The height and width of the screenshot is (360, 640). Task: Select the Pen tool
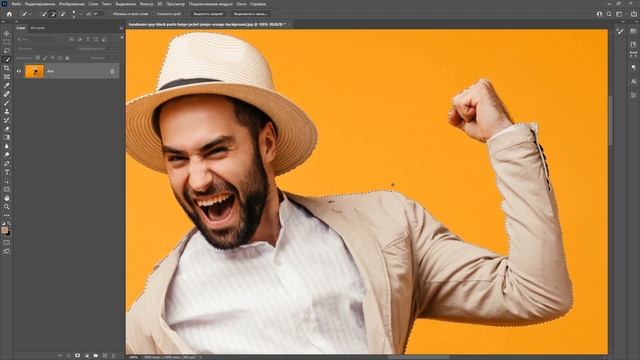7,163
